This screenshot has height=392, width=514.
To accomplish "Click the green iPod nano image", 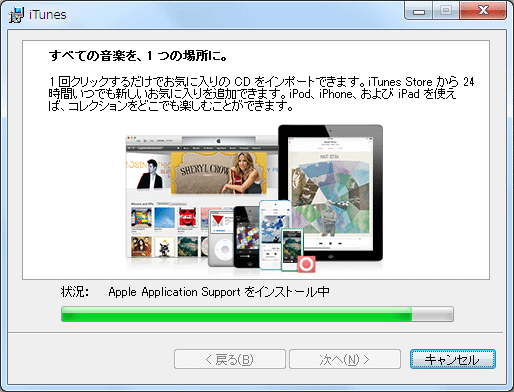I will coord(291,249).
